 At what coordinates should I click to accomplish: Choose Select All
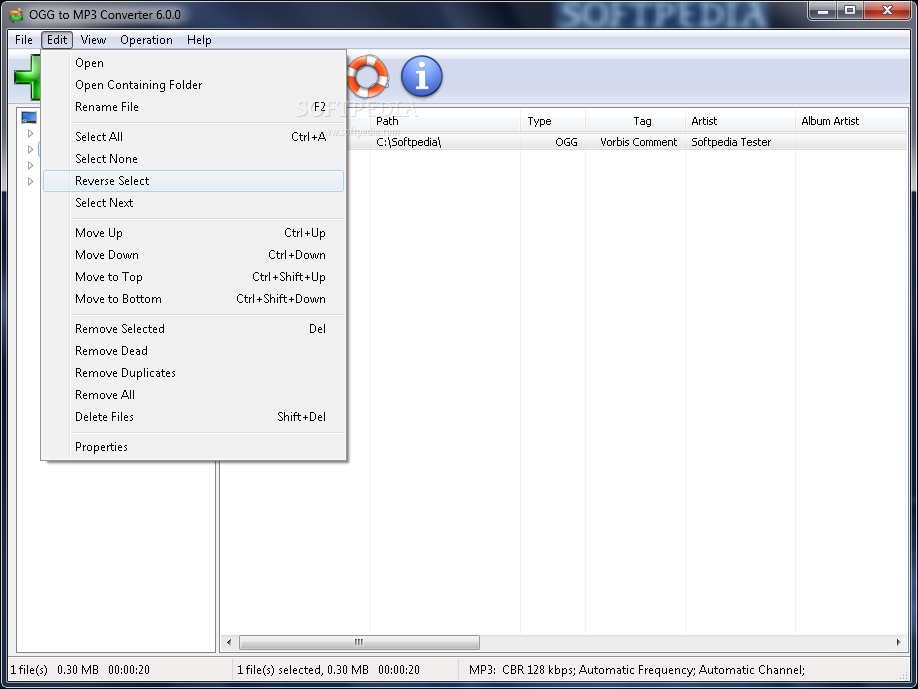(x=193, y=136)
